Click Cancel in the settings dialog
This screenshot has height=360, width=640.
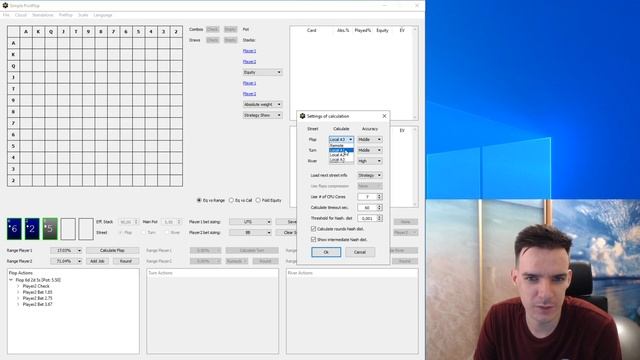(360, 252)
